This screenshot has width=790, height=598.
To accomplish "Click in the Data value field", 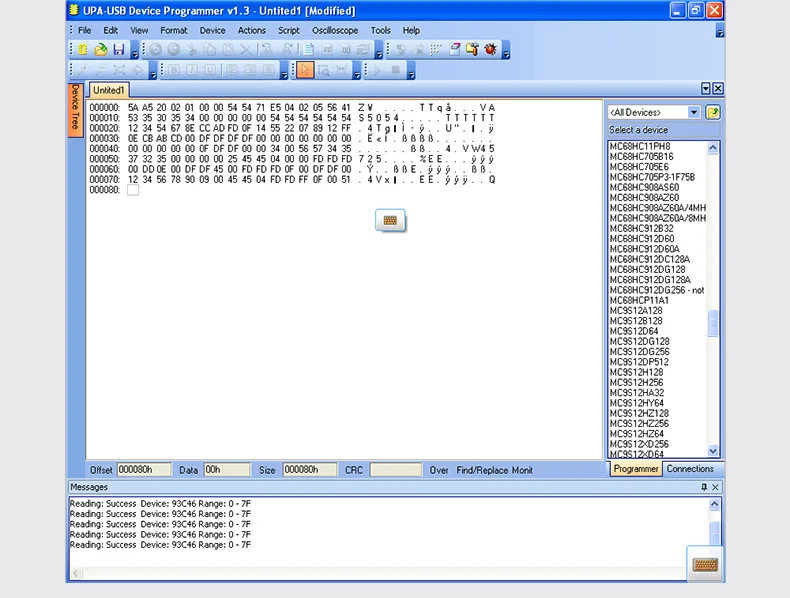I will pos(227,470).
